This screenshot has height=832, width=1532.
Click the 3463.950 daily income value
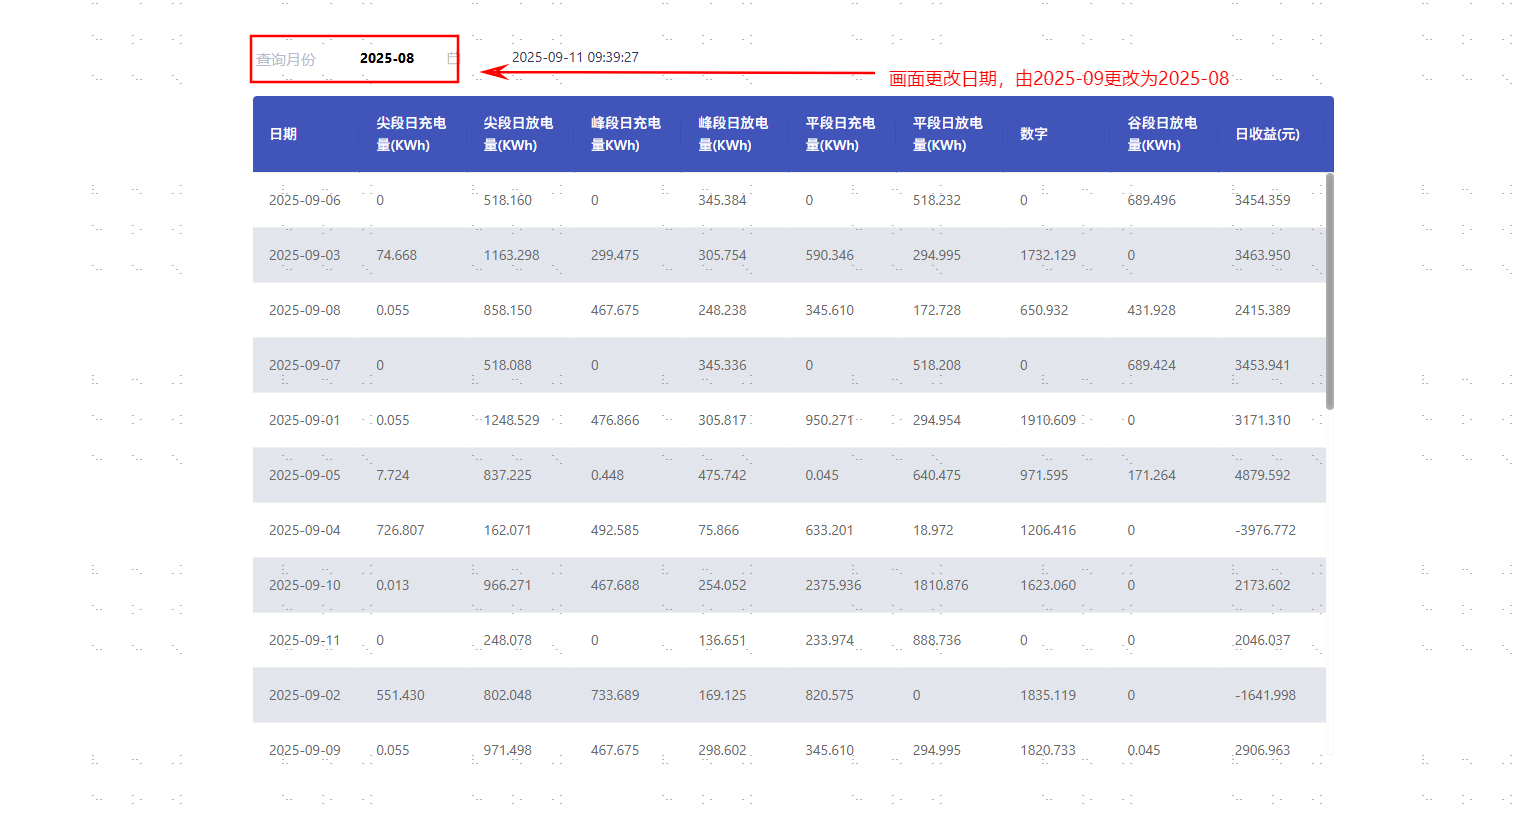[1262, 255]
